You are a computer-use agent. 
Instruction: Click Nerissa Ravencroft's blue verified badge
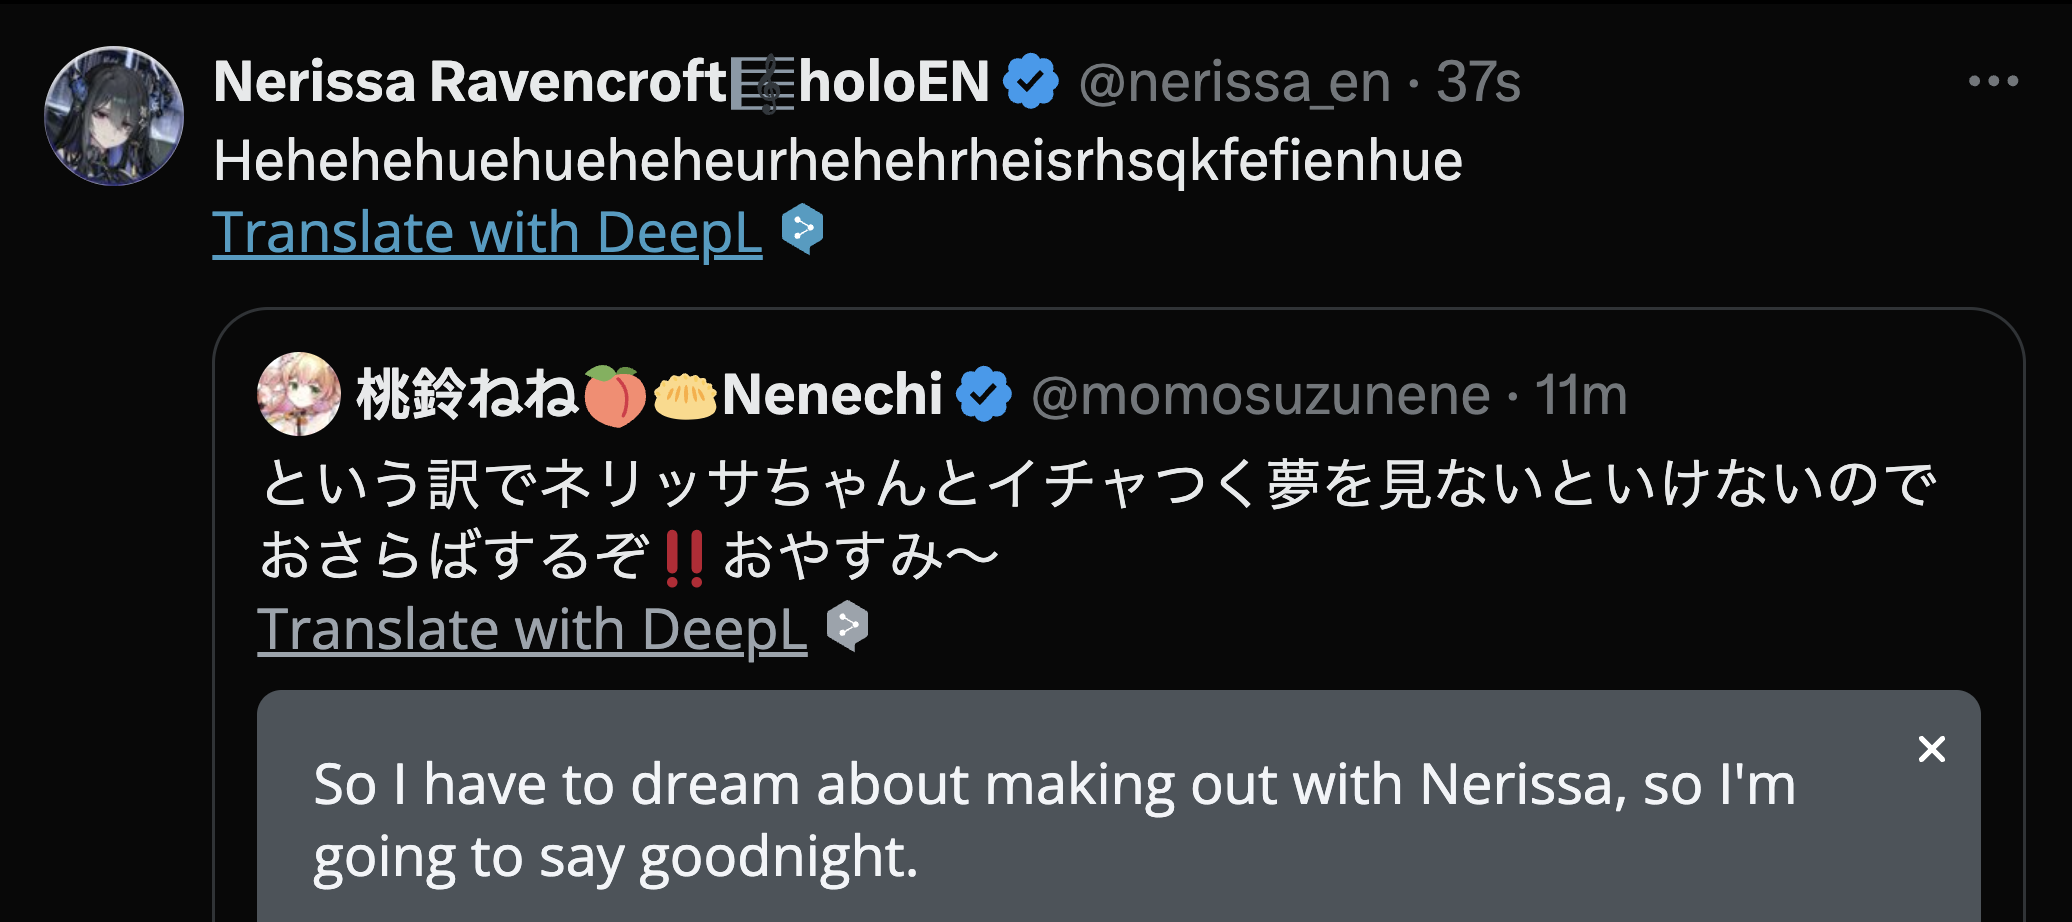pyautogui.click(x=1030, y=81)
